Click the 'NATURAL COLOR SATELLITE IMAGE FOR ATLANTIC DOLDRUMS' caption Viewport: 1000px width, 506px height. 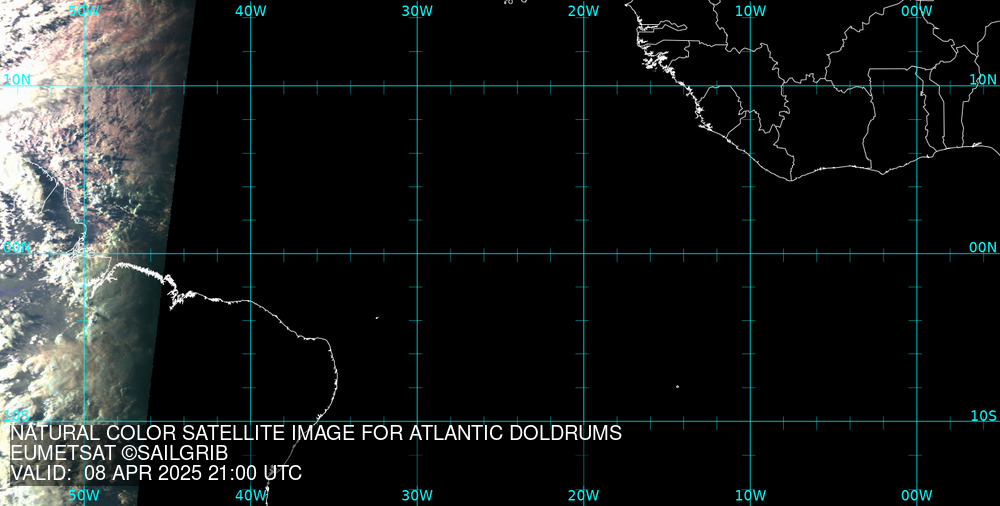[316, 433]
